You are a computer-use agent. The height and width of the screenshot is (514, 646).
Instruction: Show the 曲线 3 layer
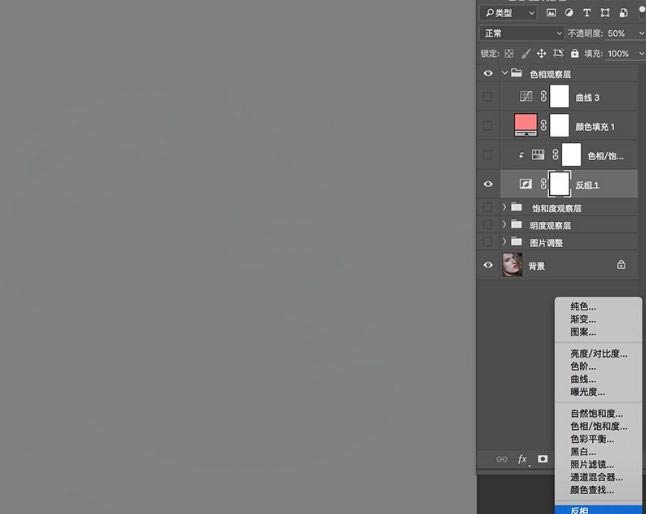coord(488,97)
